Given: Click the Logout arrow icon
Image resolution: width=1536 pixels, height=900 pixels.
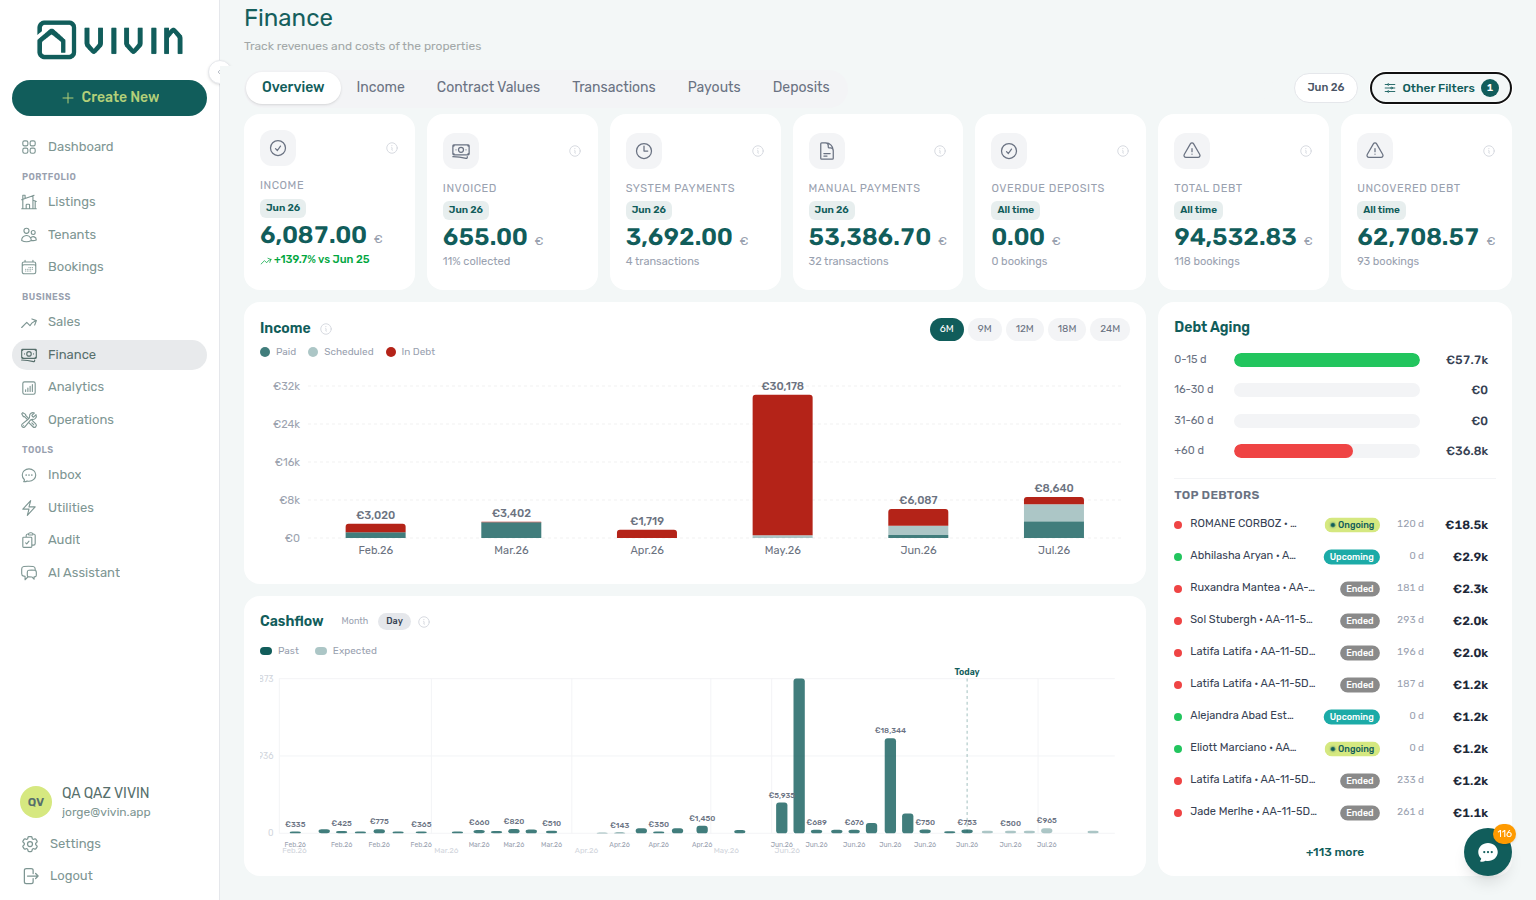Looking at the screenshot, I should click(x=31, y=876).
